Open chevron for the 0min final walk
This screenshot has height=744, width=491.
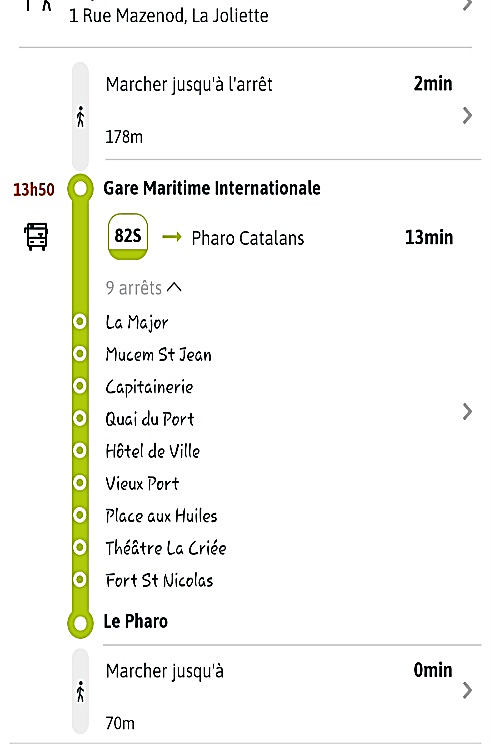click(467, 690)
